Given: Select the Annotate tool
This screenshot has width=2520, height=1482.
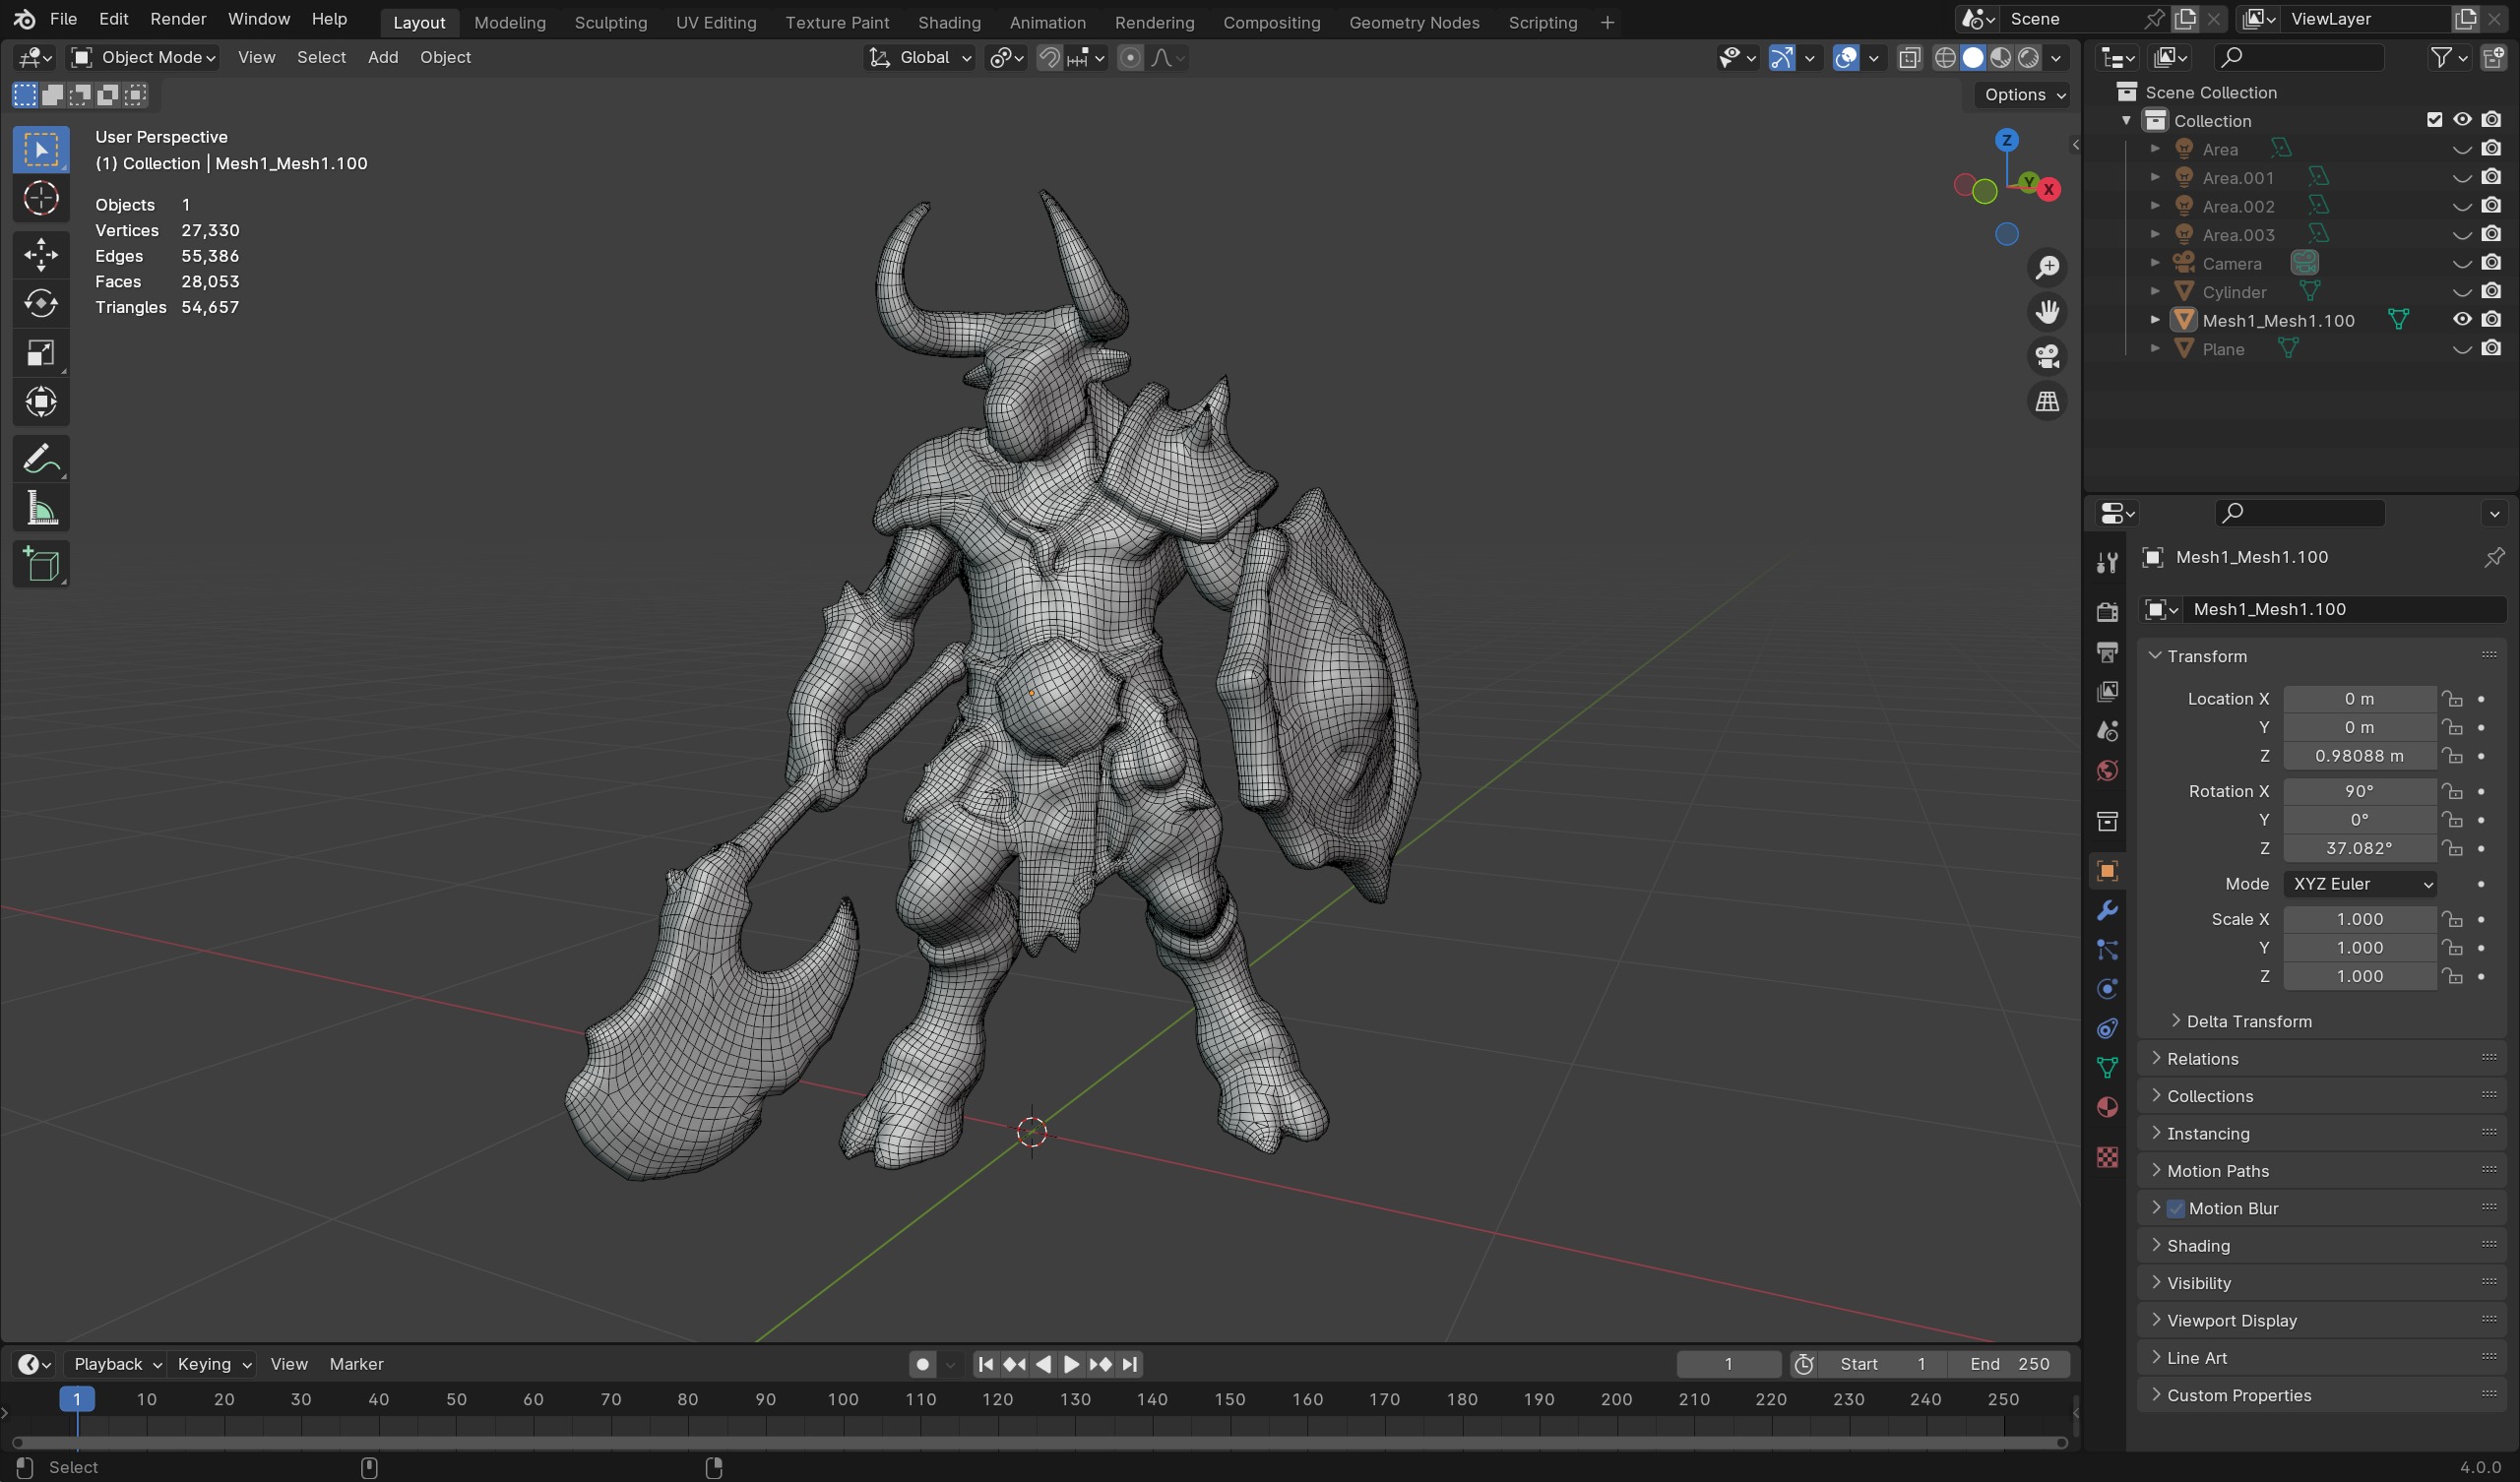Looking at the screenshot, I should point(41,459).
